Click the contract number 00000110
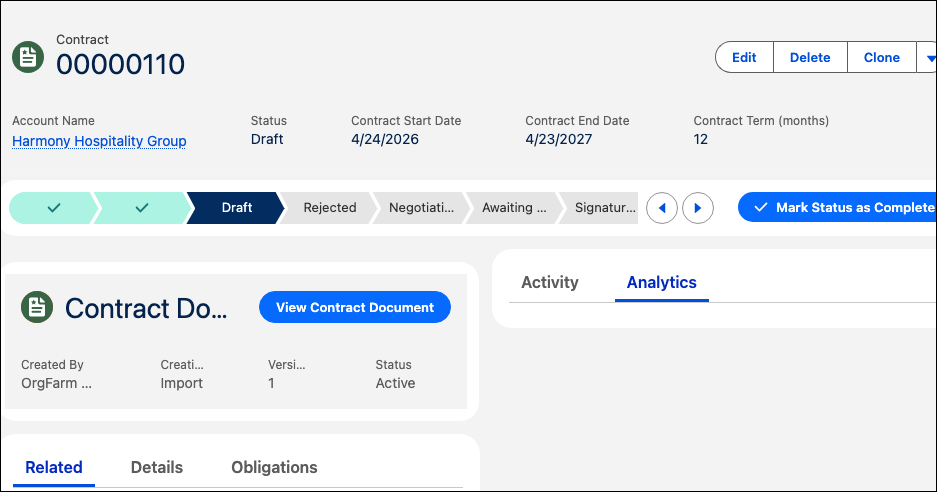Image resolution: width=937 pixels, height=492 pixels. (x=121, y=65)
